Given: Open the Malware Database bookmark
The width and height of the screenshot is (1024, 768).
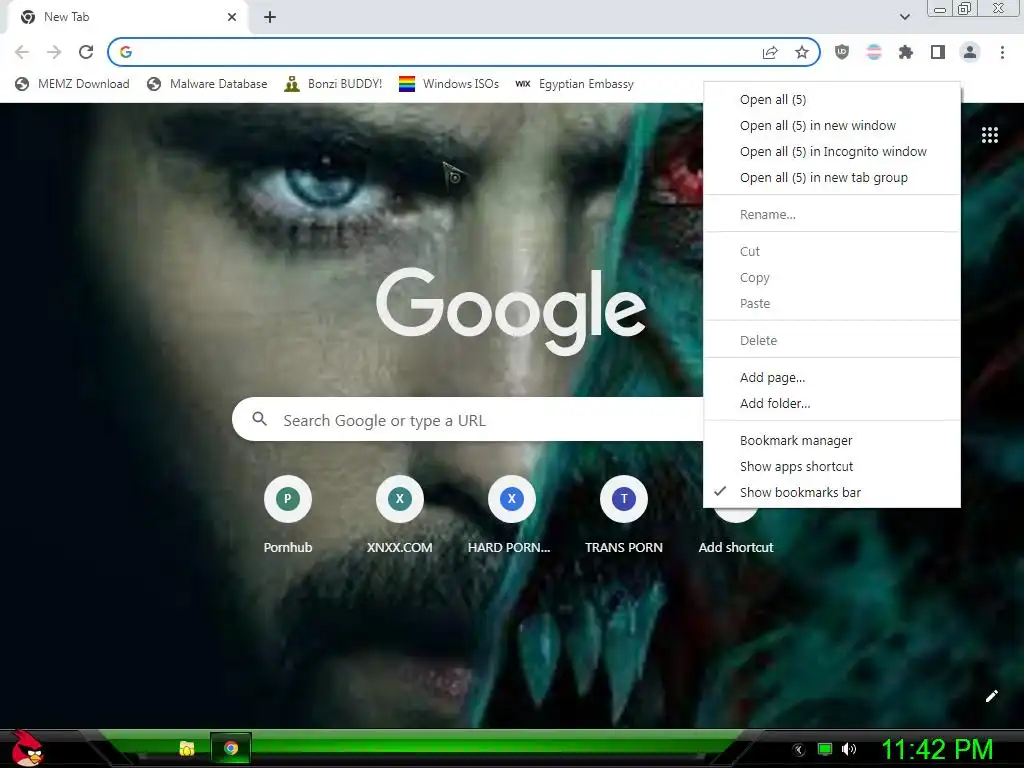Looking at the screenshot, I should coord(208,84).
